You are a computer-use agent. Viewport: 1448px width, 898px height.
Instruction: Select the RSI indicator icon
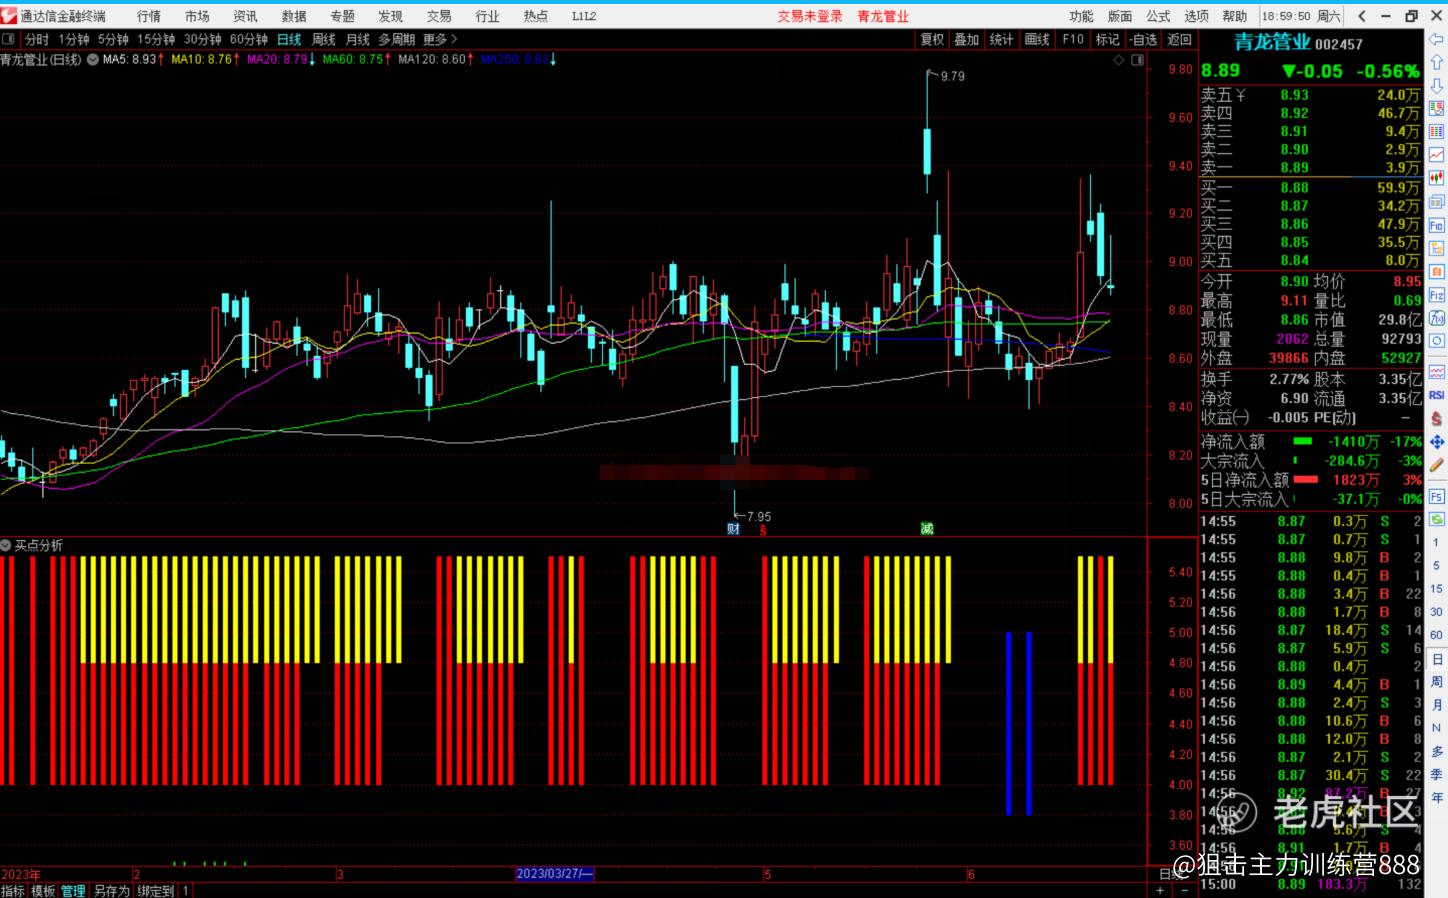pos(1437,395)
